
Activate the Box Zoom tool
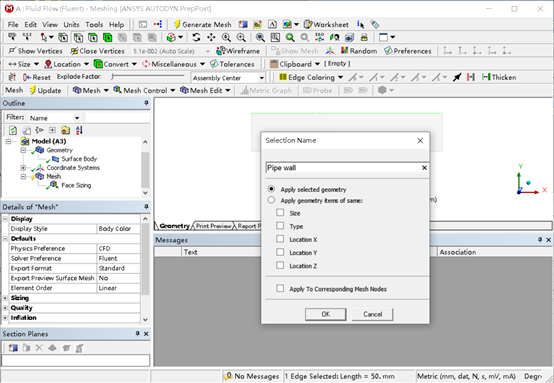241,37
